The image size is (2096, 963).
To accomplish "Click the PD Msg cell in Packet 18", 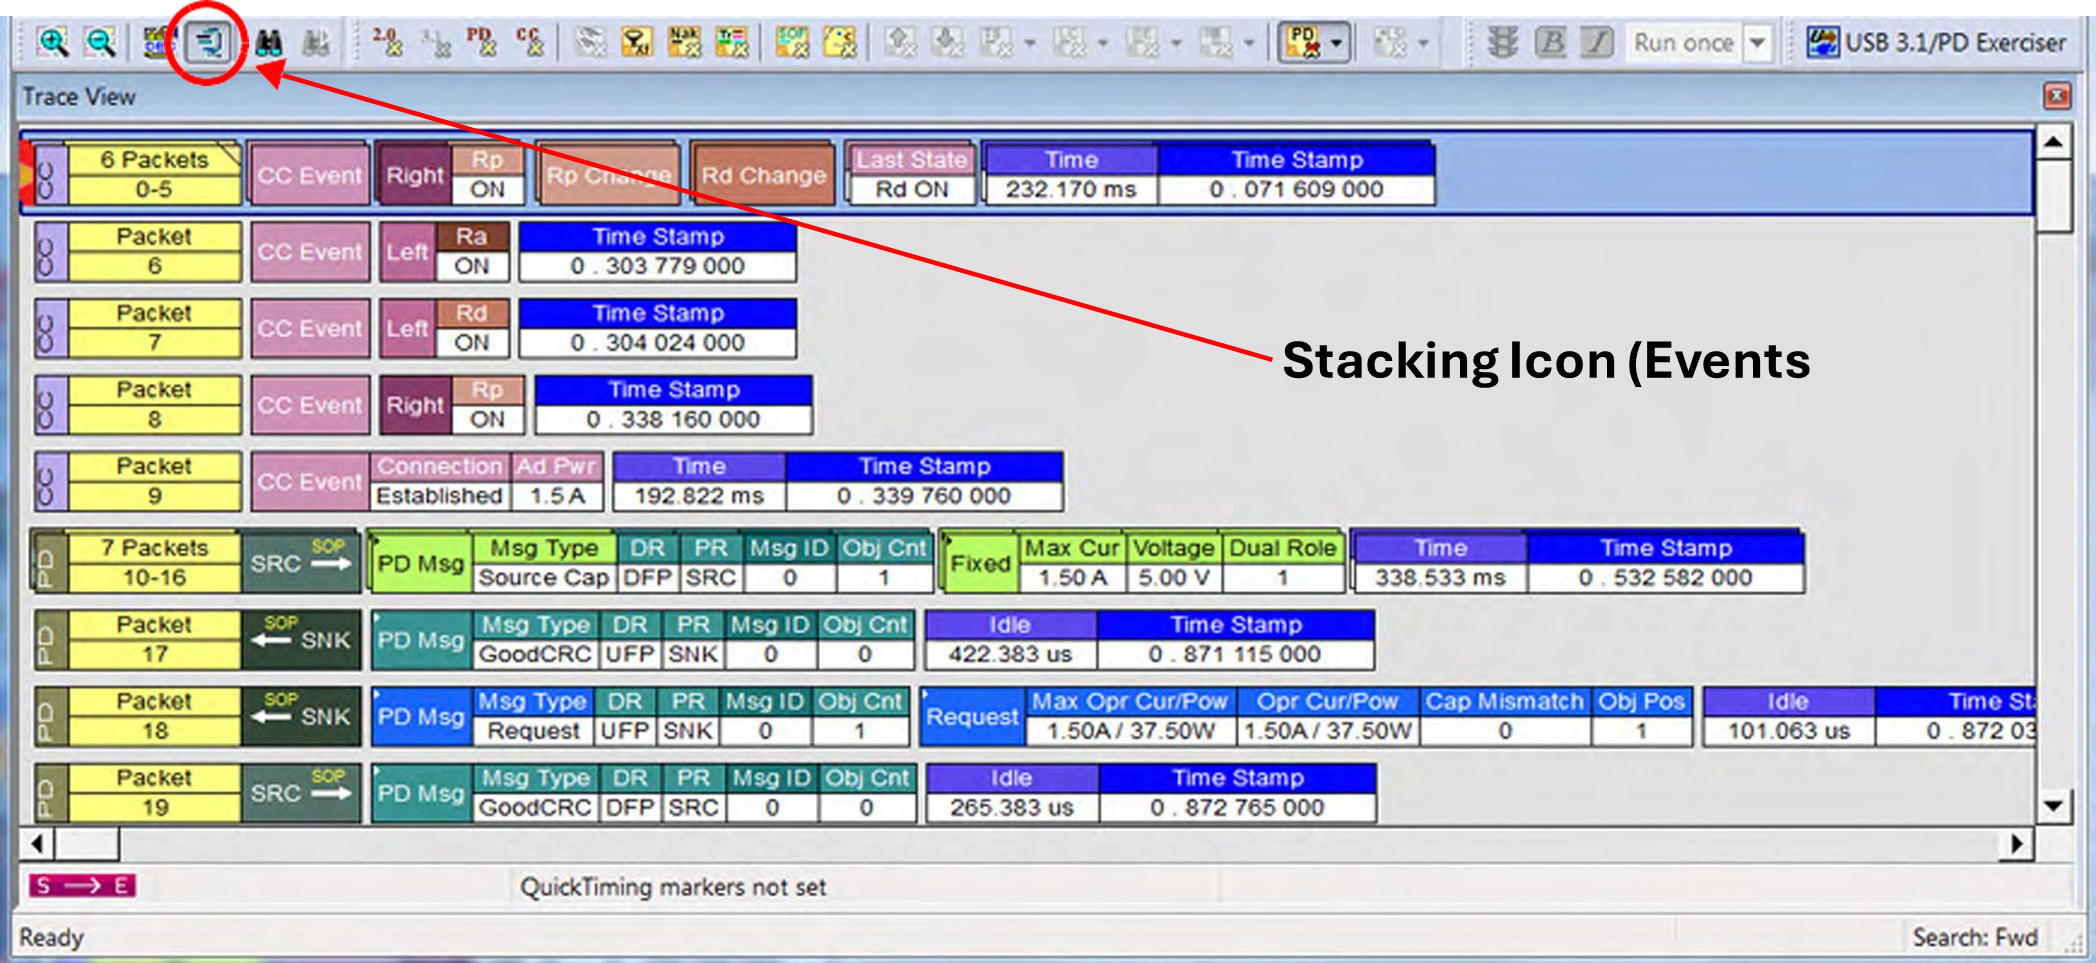I will click(421, 716).
